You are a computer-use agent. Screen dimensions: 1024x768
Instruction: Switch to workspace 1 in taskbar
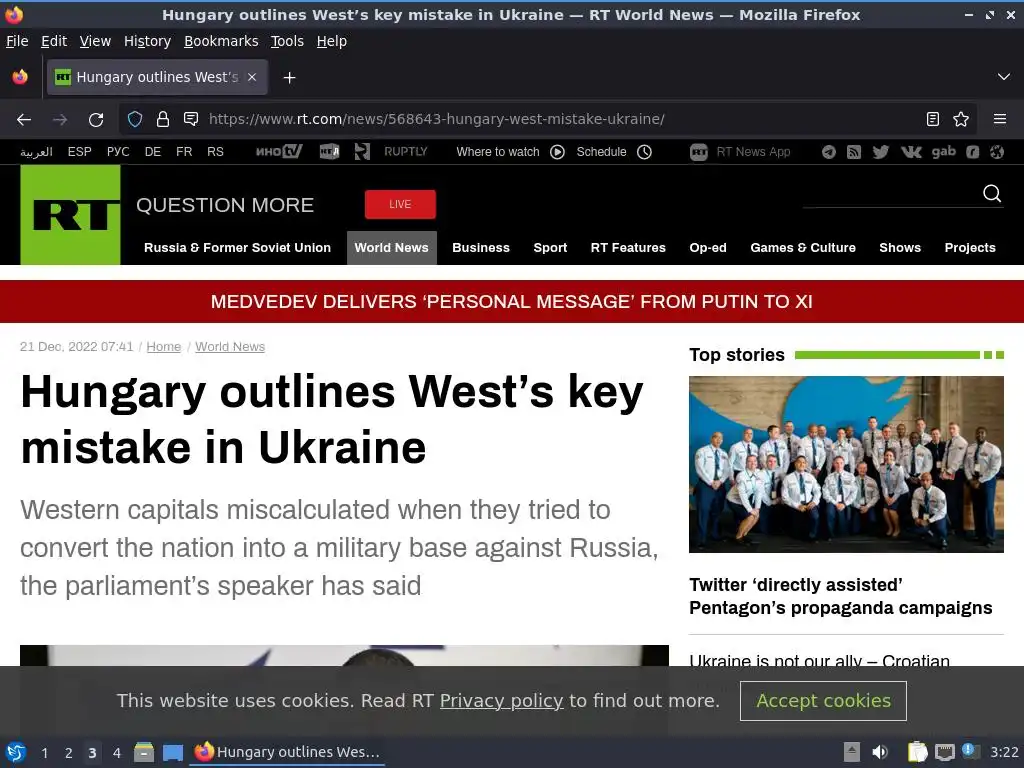44,753
